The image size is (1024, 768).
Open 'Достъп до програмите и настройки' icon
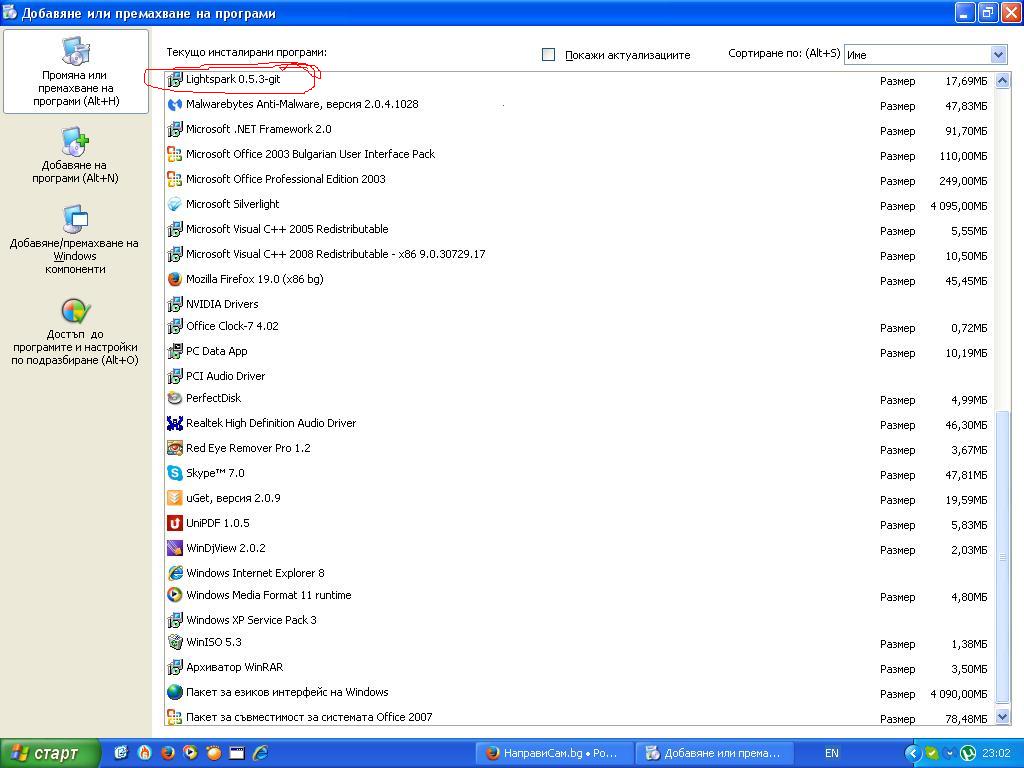tap(76, 312)
